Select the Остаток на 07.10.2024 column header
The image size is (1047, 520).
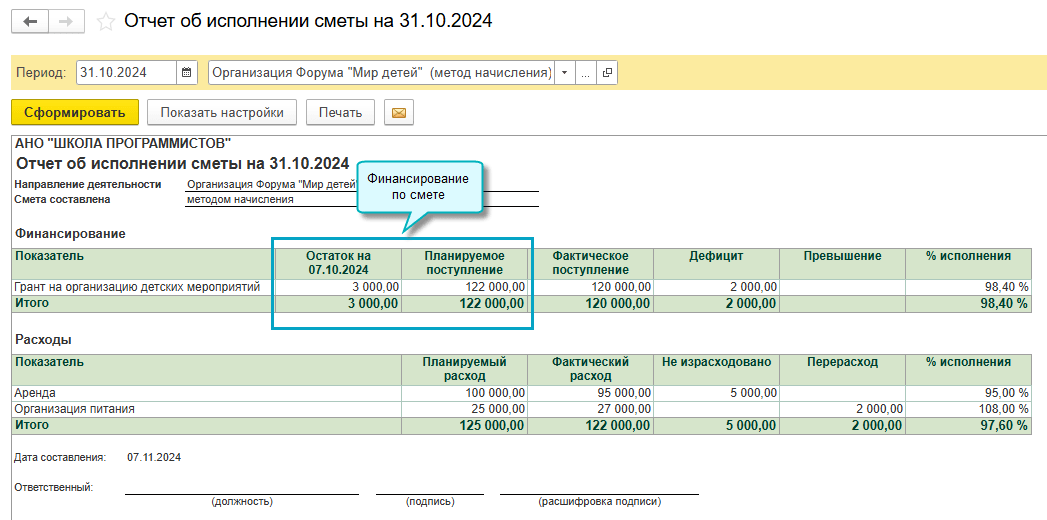tap(338, 263)
